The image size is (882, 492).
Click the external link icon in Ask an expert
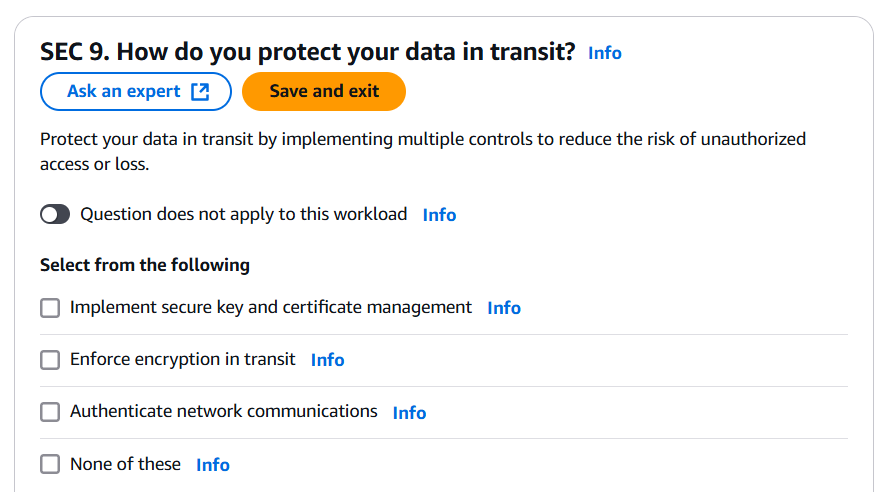[x=200, y=92]
